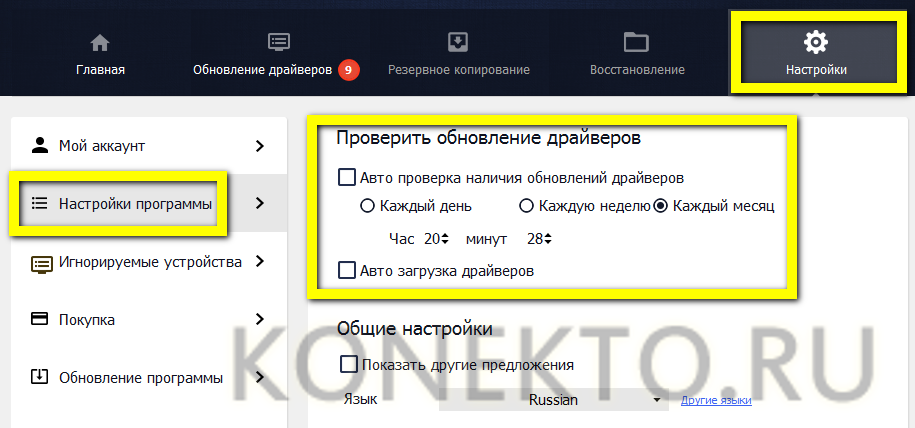915x428 pixels.
Task: Click the folder icon above Восстановление
Action: click(635, 42)
